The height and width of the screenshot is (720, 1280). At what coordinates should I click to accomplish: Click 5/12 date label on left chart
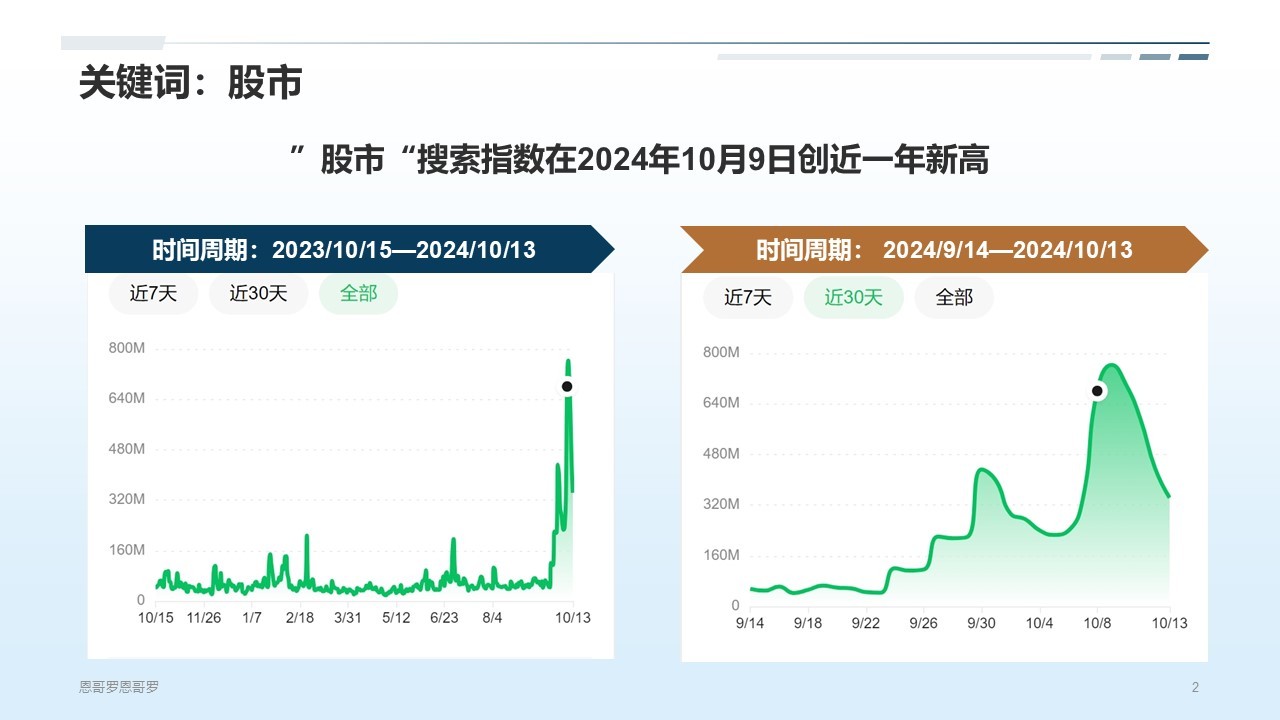pyautogui.click(x=396, y=618)
